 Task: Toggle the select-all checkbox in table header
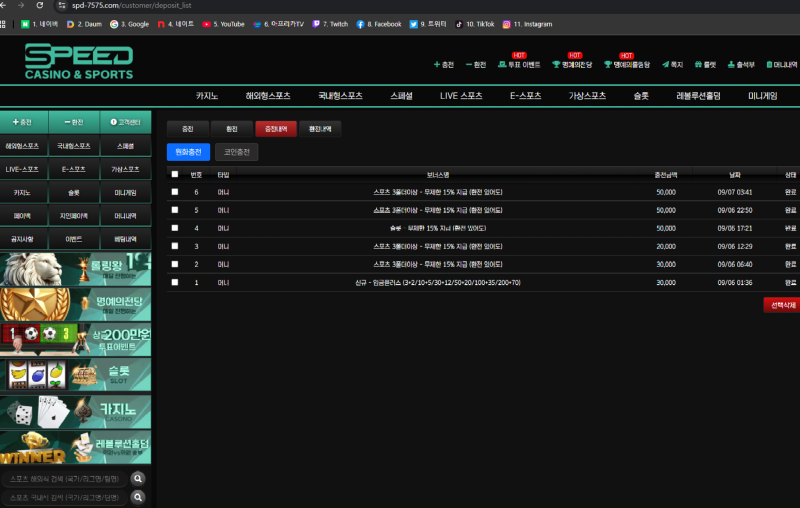pos(175,174)
